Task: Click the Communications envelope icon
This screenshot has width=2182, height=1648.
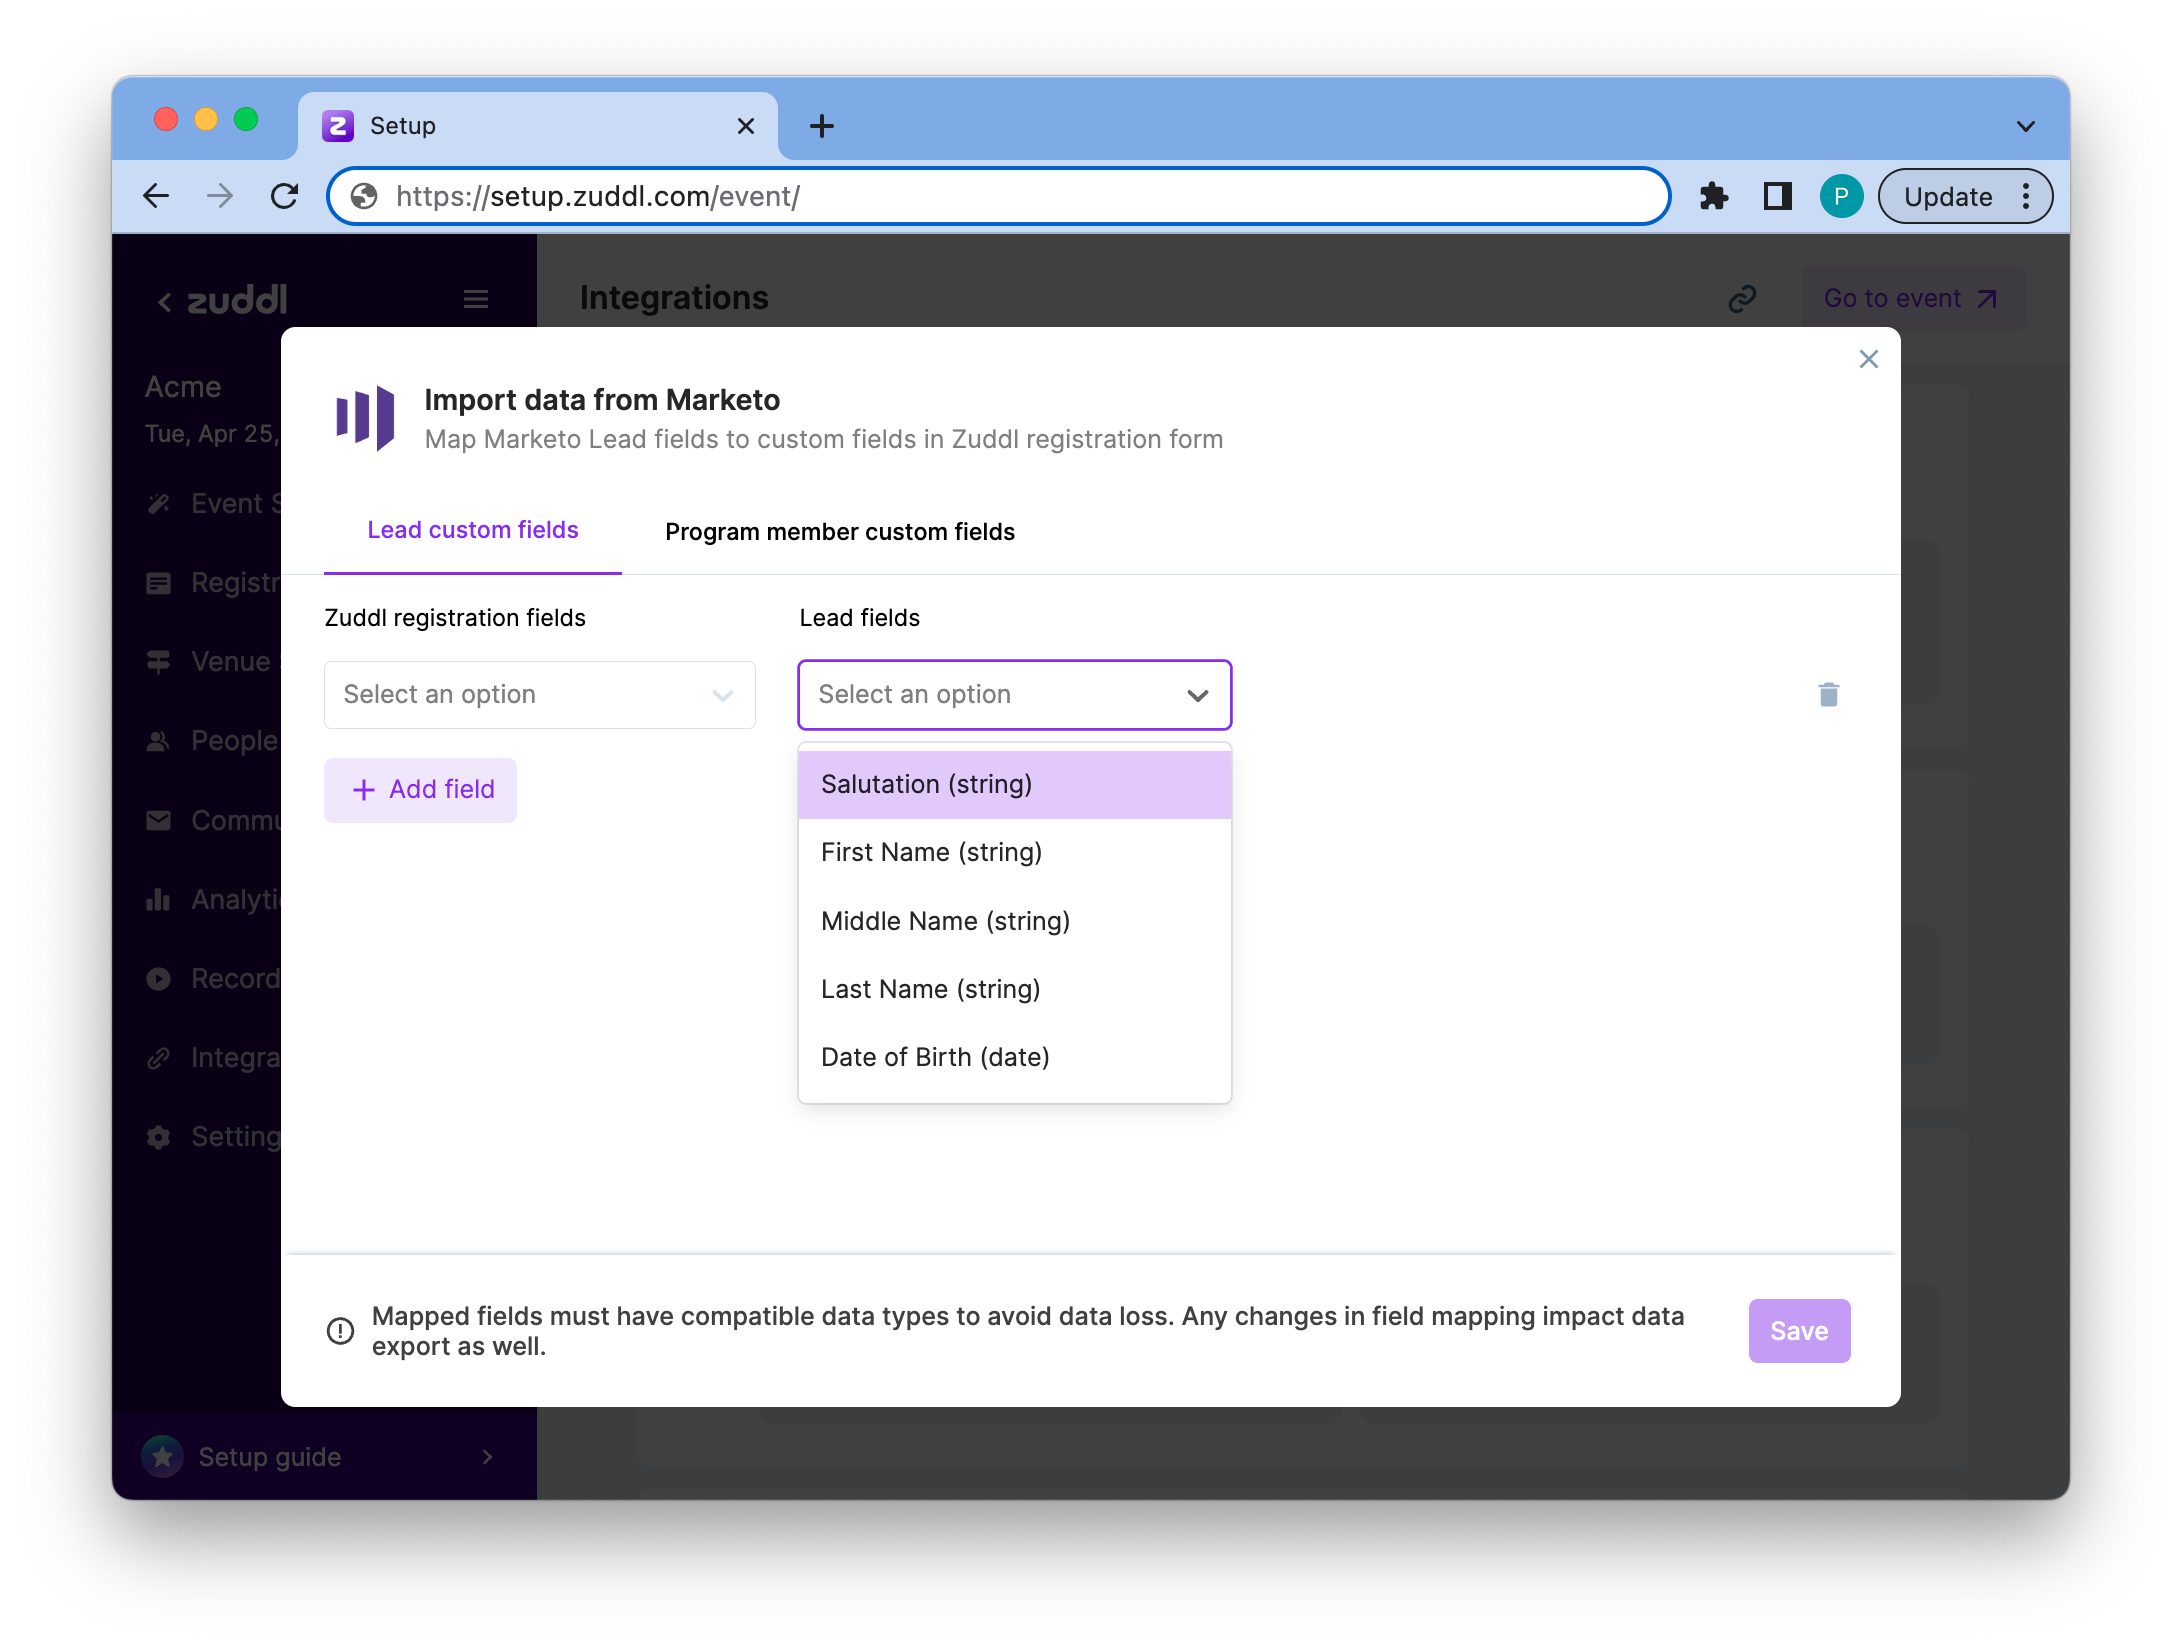Action: [159, 820]
